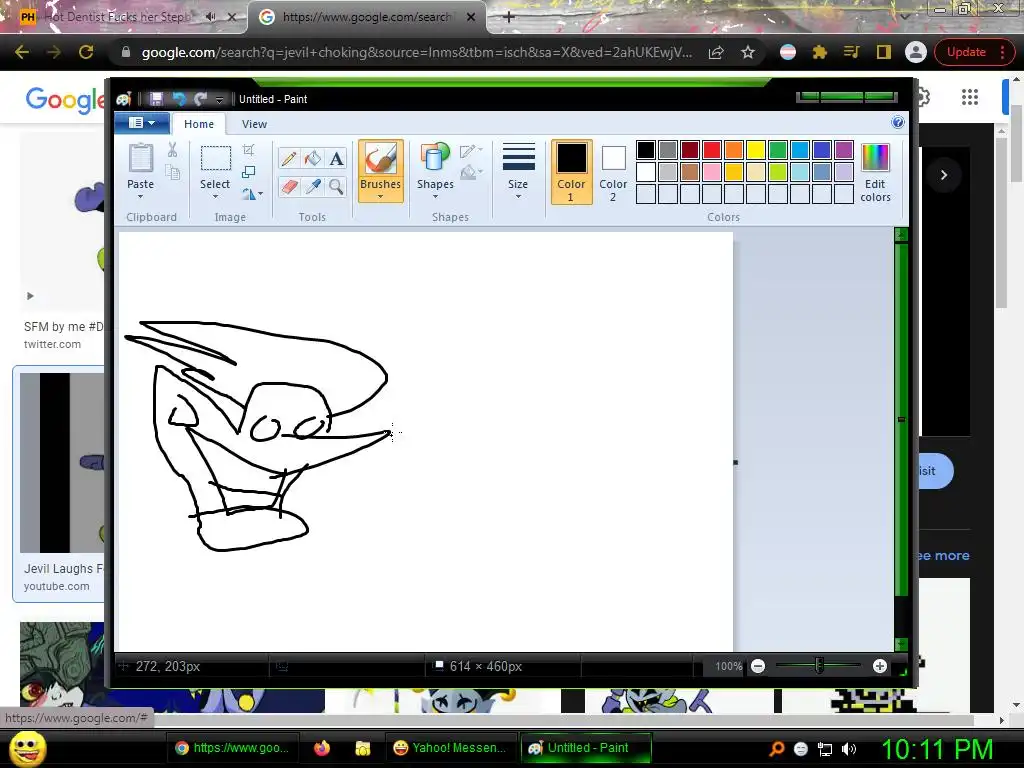Viewport: 1024px width, 768px height.
Task: Open Yahoo! Messenger from the taskbar
Action: click(x=451, y=748)
